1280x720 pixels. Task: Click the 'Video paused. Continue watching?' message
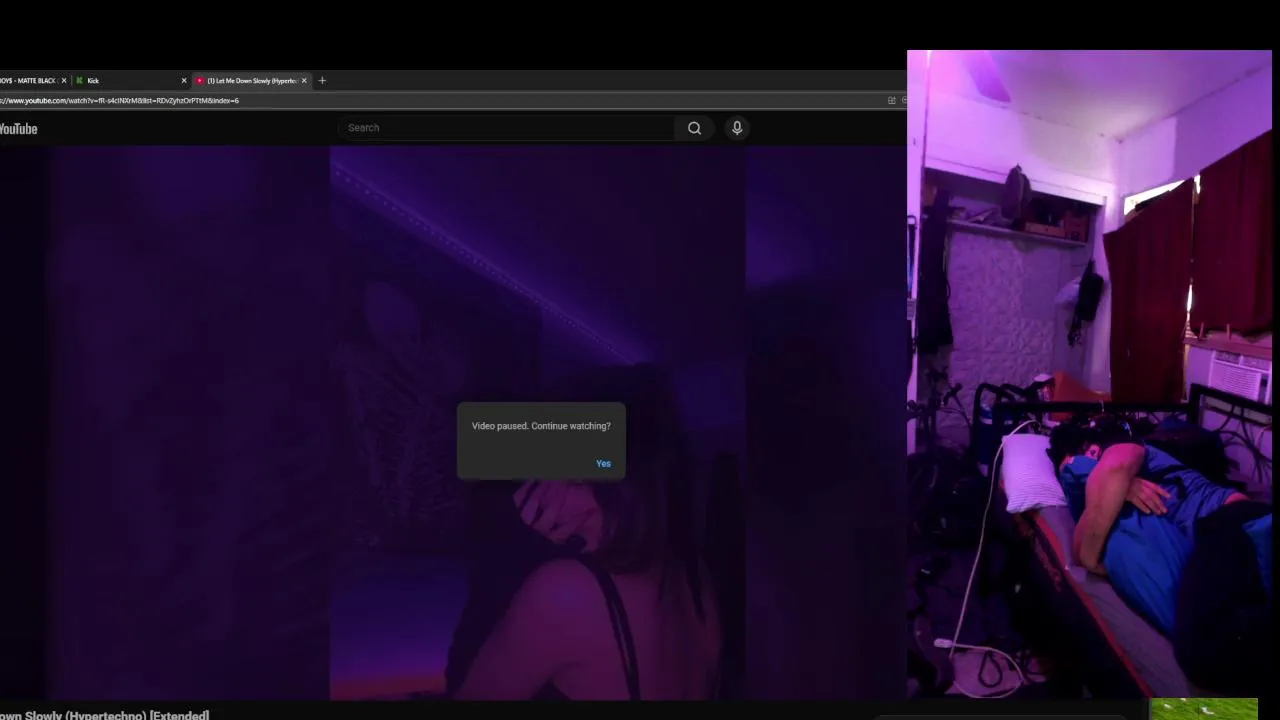pos(541,426)
